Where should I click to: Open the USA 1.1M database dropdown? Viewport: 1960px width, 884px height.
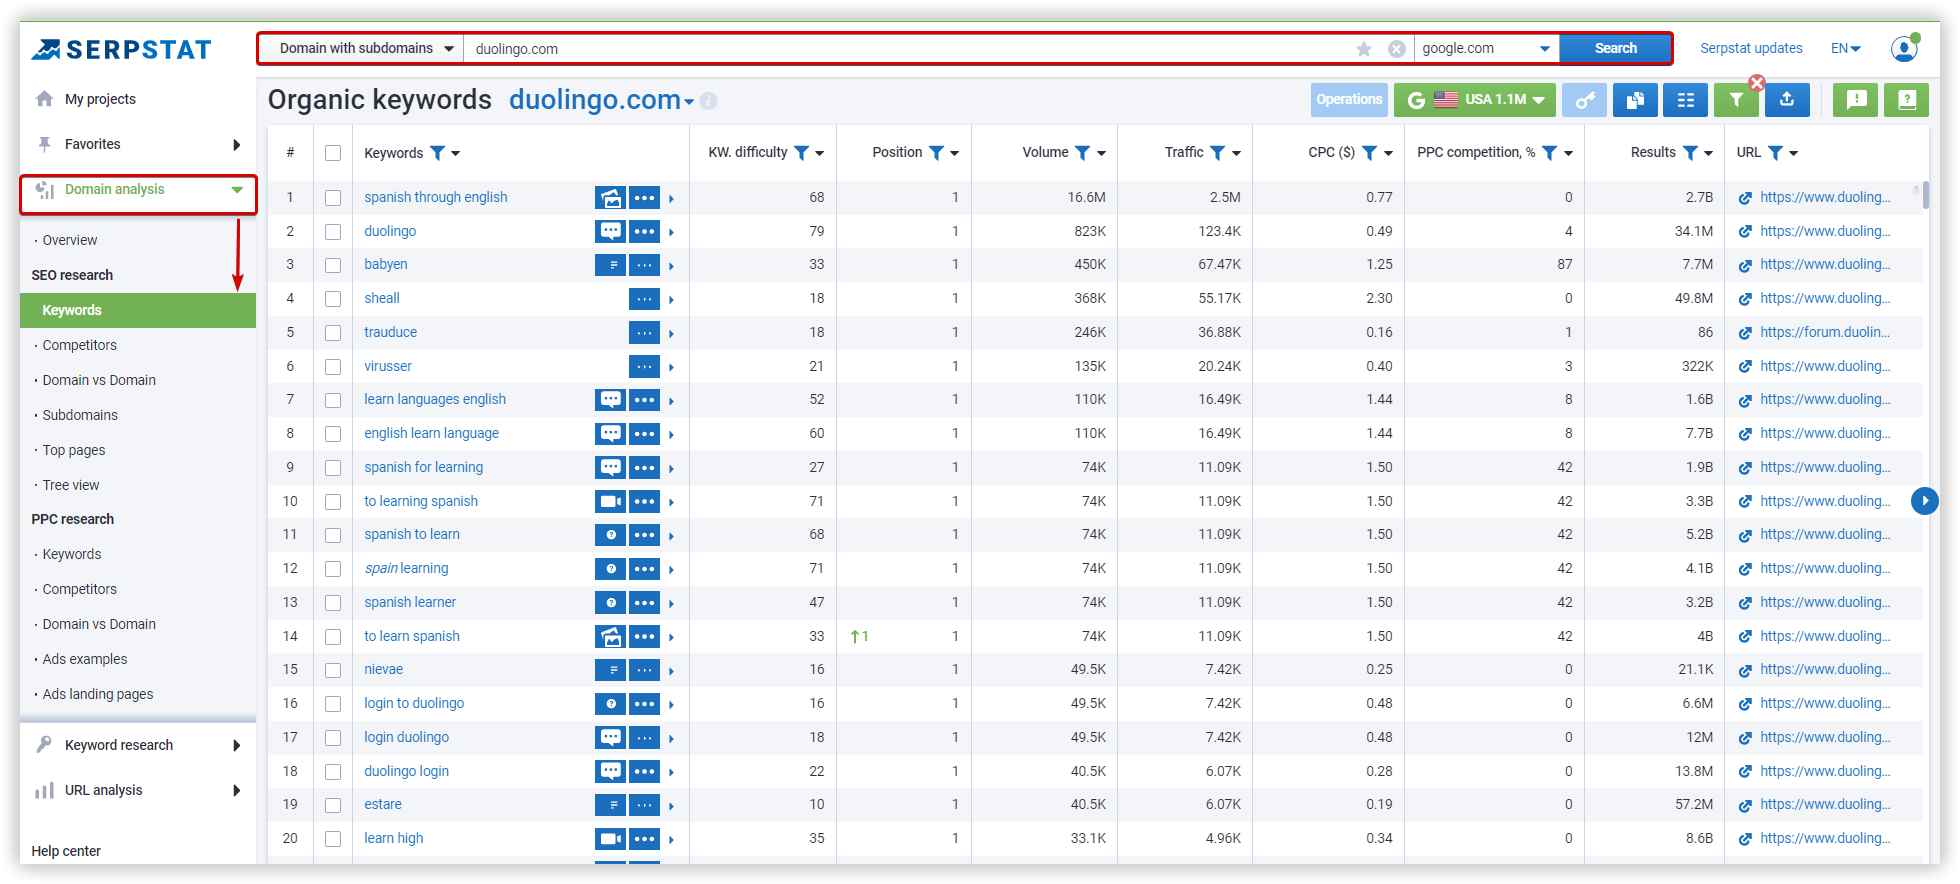tap(1475, 100)
